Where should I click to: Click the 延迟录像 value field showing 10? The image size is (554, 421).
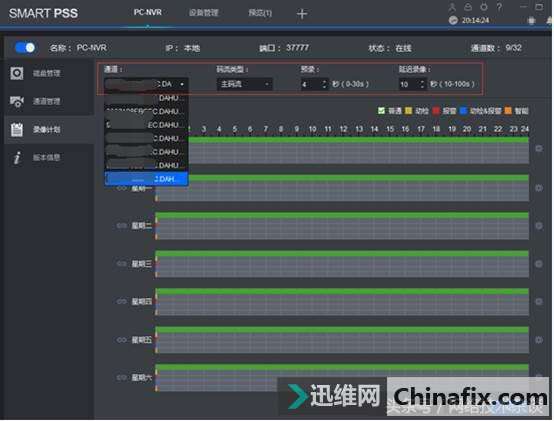pos(409,84)
